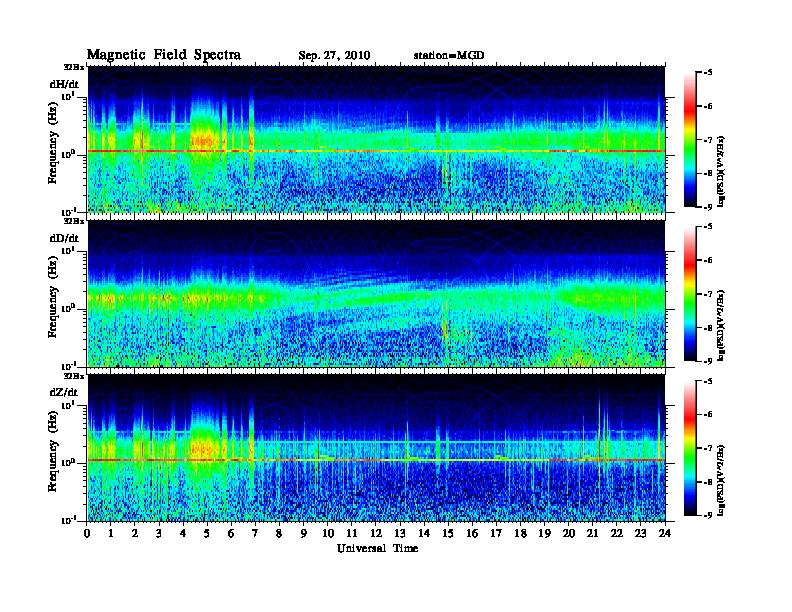Click hour tick label "19" on the time axis

tap(544, 534)
